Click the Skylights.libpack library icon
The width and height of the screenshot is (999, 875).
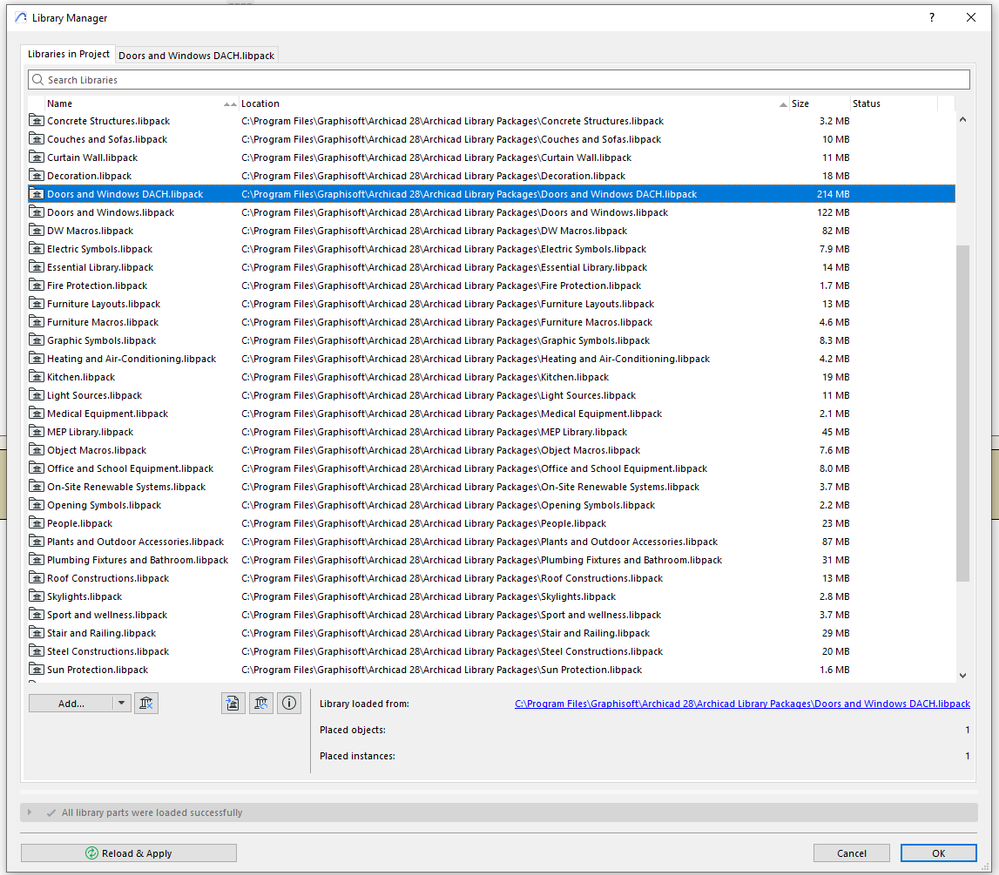coord(36,596)
